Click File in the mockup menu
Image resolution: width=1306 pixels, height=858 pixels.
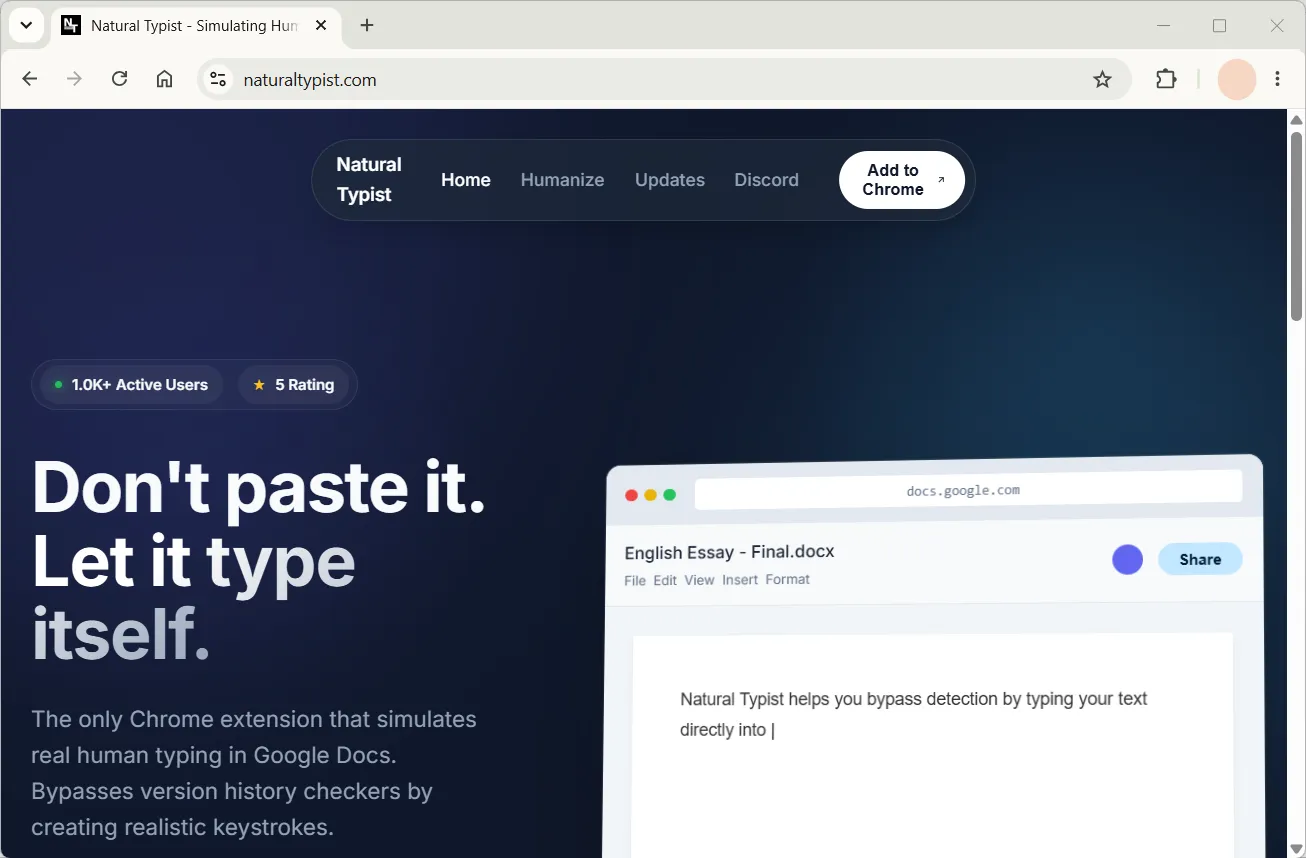(x=635, y=580)
